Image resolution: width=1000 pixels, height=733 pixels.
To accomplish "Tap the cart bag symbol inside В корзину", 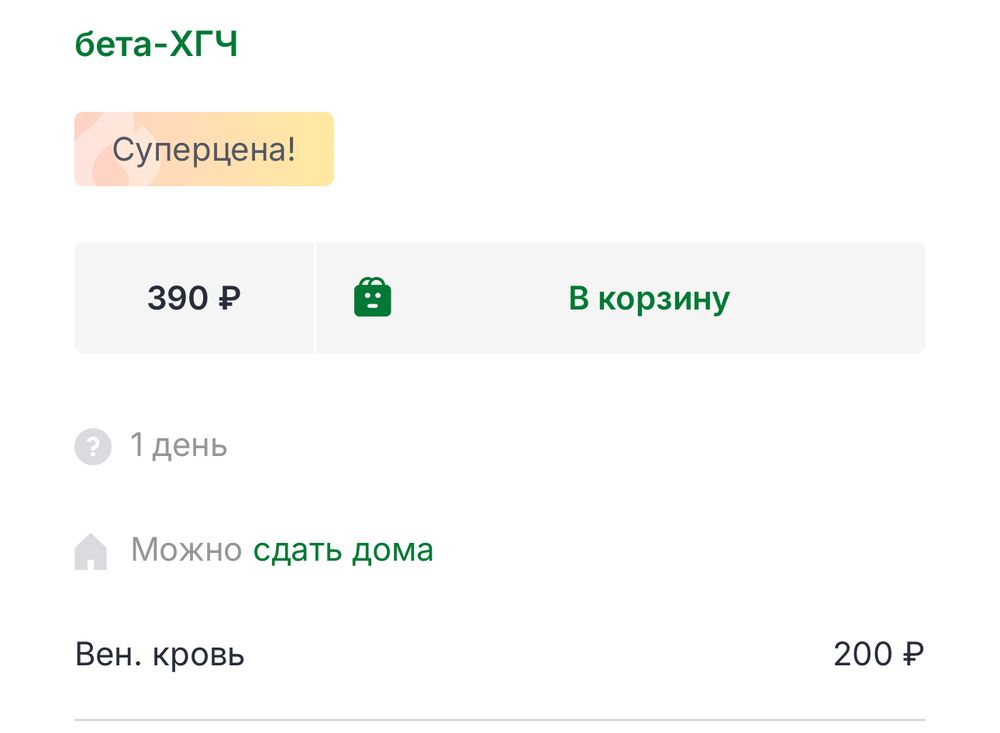I will (x=374, y=297).
